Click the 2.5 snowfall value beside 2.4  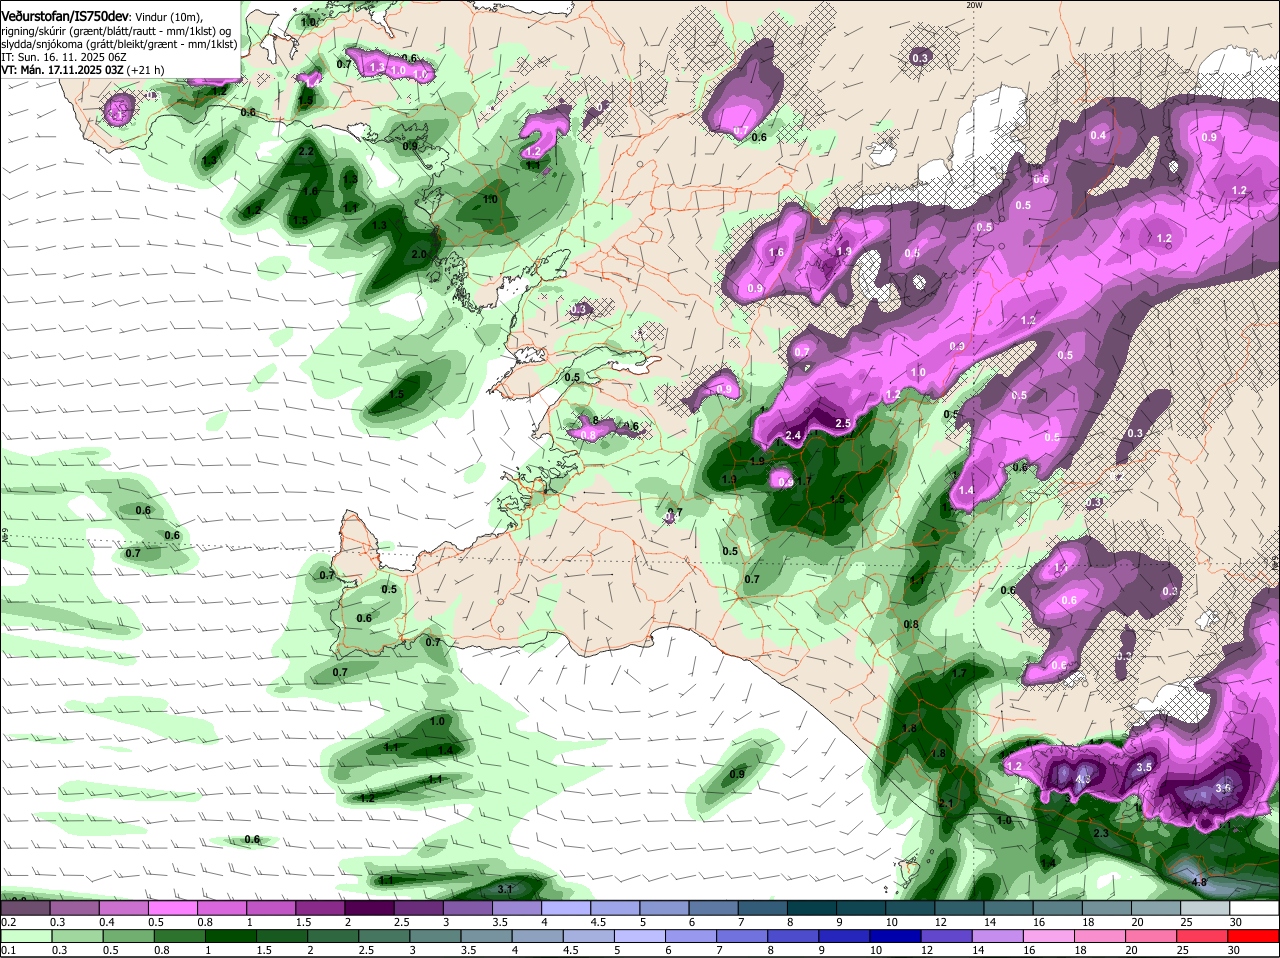point(843,424)
